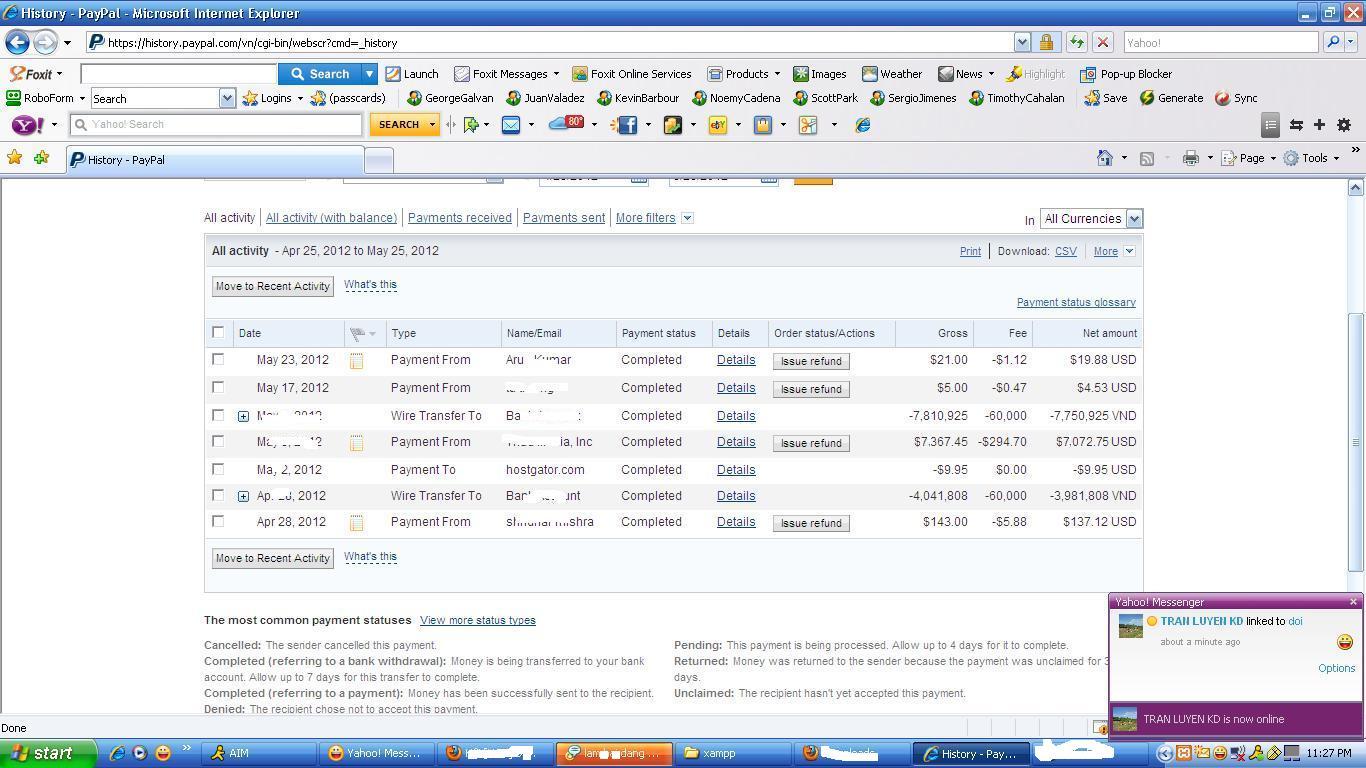Click the Yahoo toolbar plus add icon
Image resolution: width=1366 pixels, height=768 pixels.
click(1319, 125)
